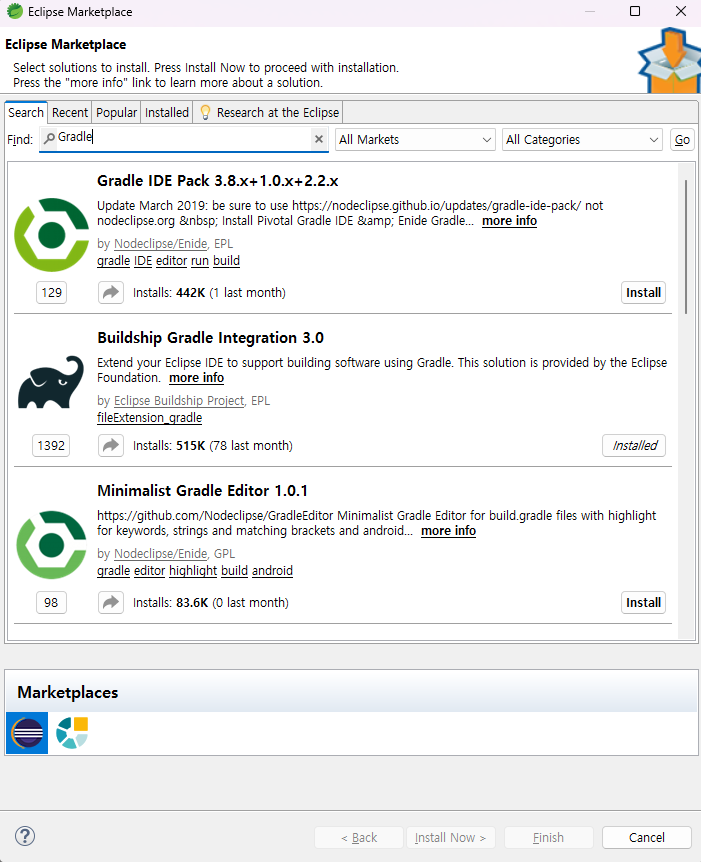Click the run tag link
This screenshot has width=701, height=862.
coord(200,261)
